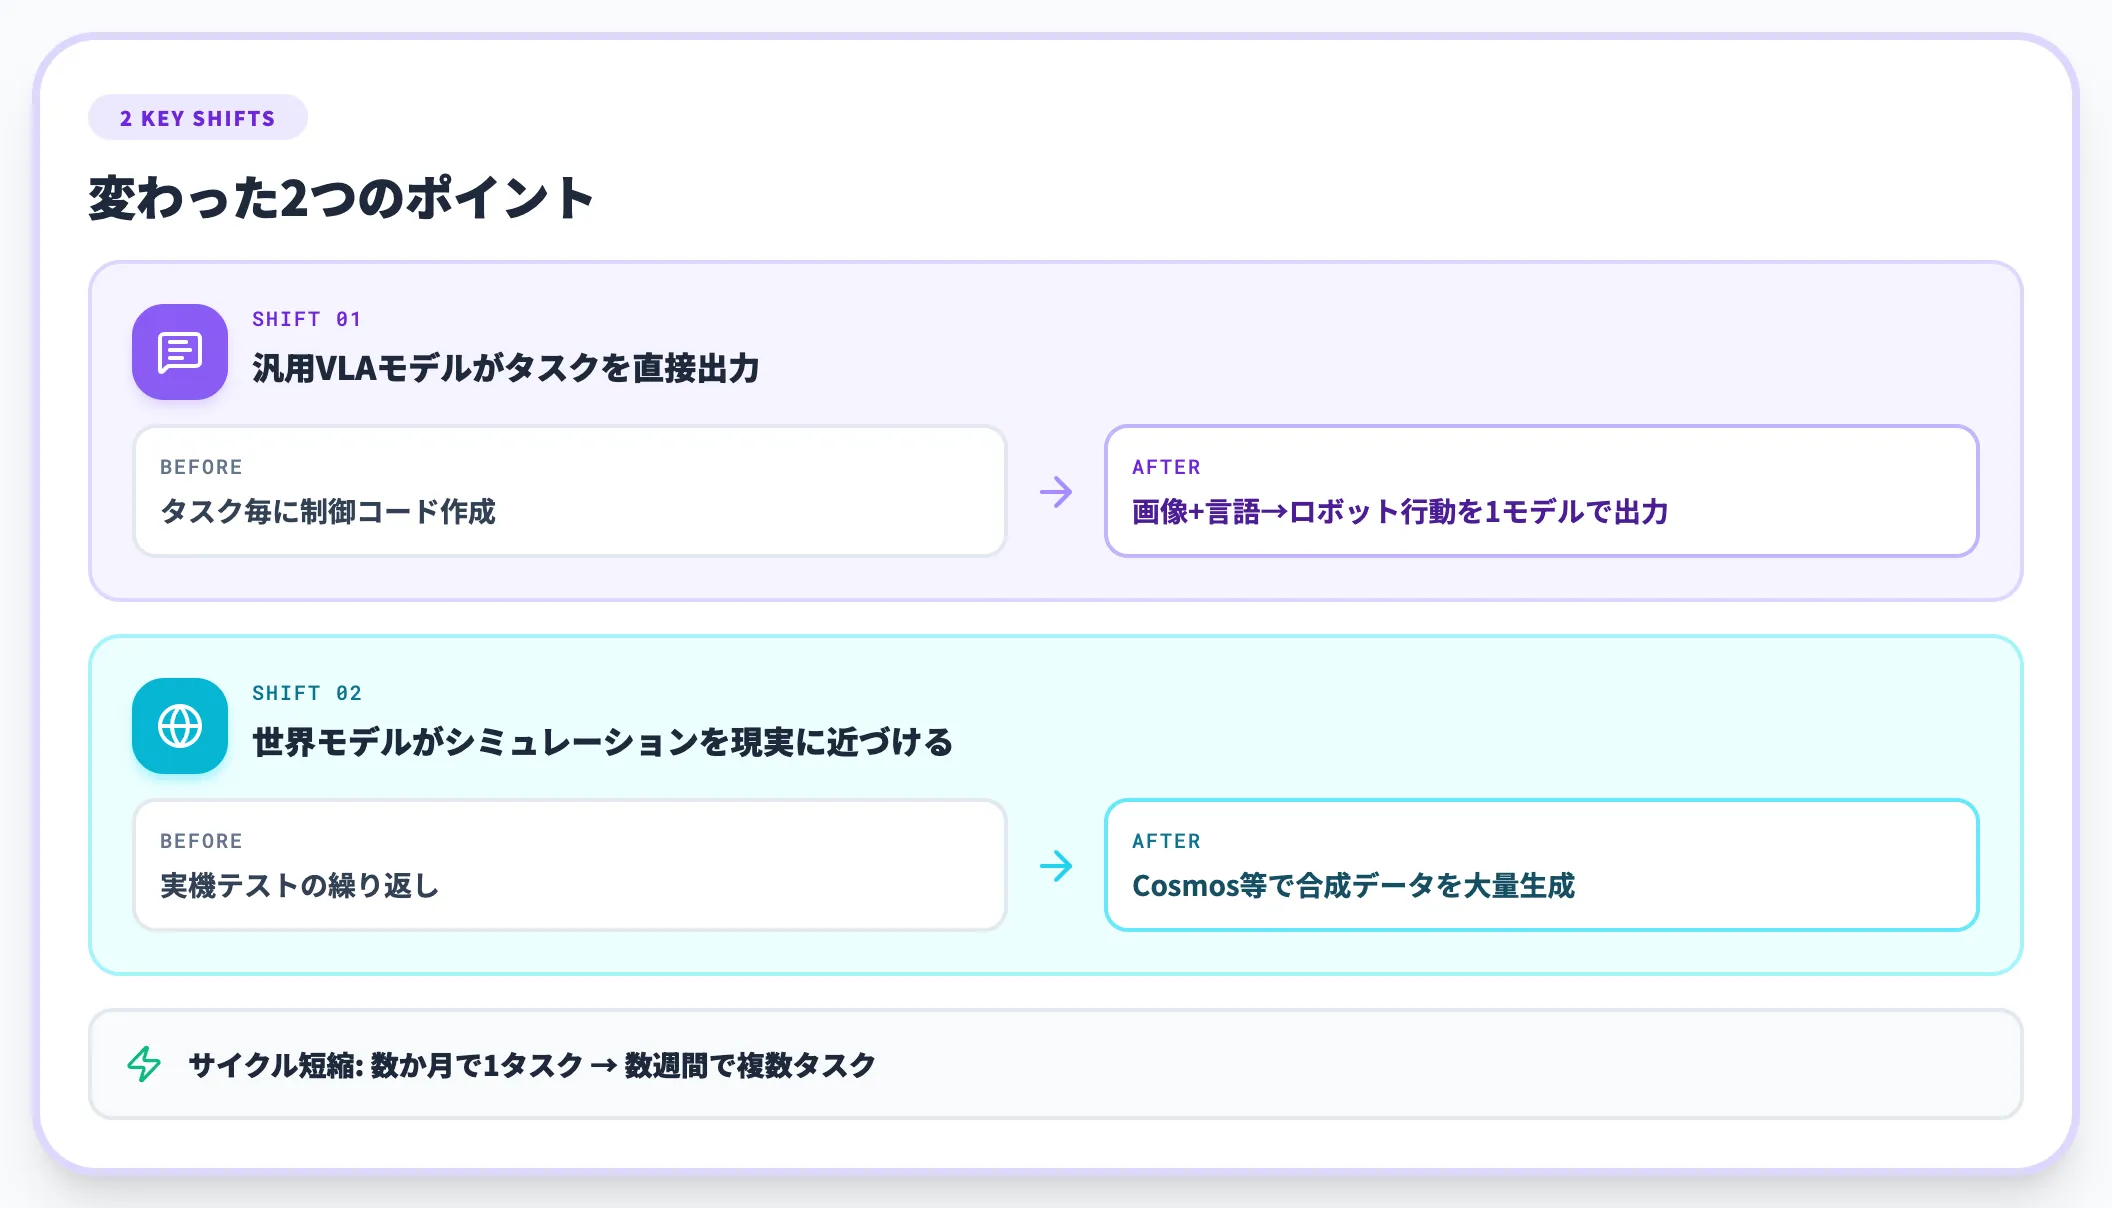Click the BEFORE label in Shift 02
2112x1208 pixels.
pyautogui.click(x=201, y=841)
